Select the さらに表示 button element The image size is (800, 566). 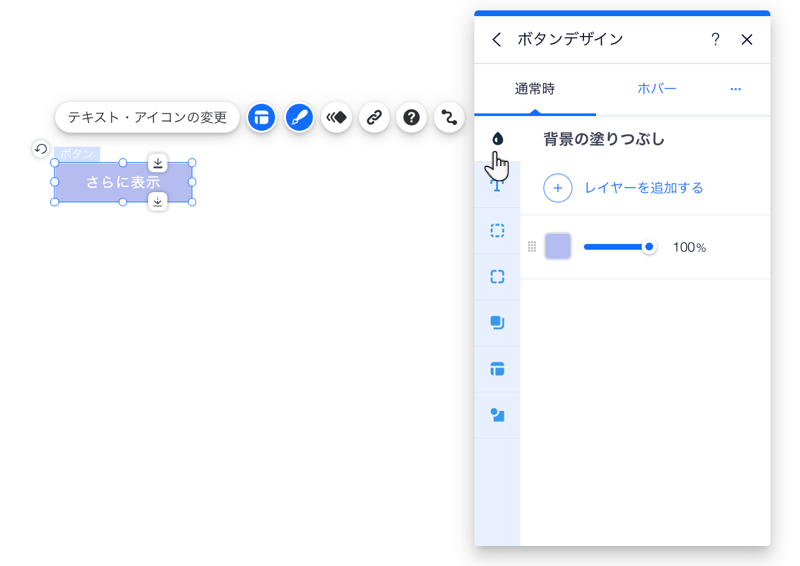click(x=123, y=182)
